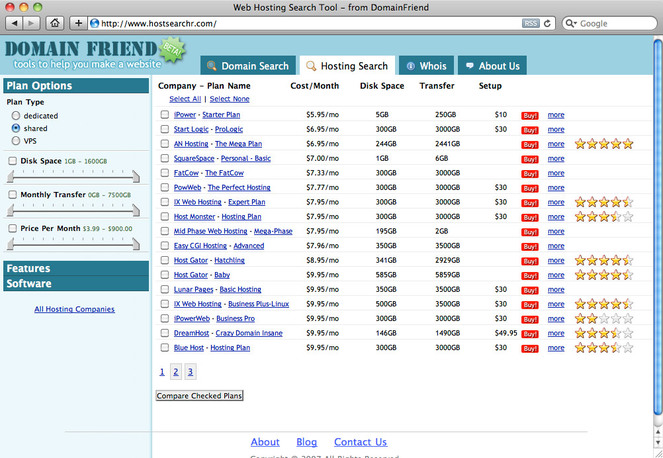Enable the Monthly Transfer filter checkbox
This screenshot has width=663, height=458.
click(13, 195)
